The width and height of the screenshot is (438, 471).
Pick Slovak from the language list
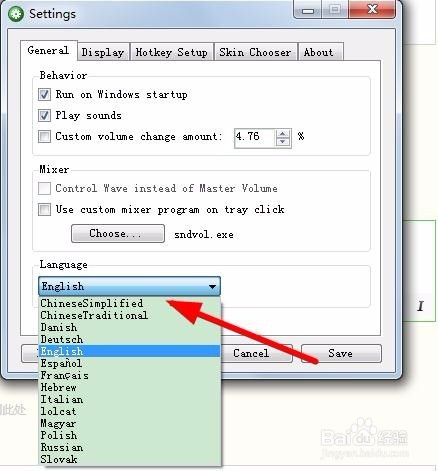pos(130,459)
